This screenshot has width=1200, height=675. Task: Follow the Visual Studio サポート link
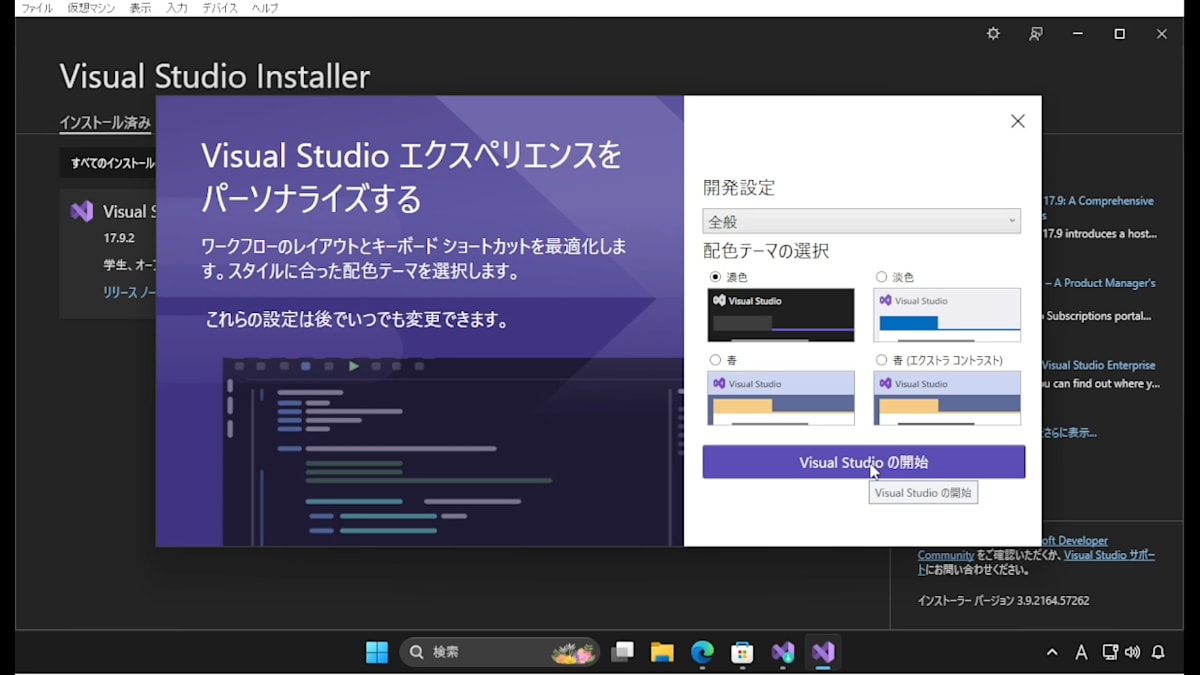coord(1109,554)
